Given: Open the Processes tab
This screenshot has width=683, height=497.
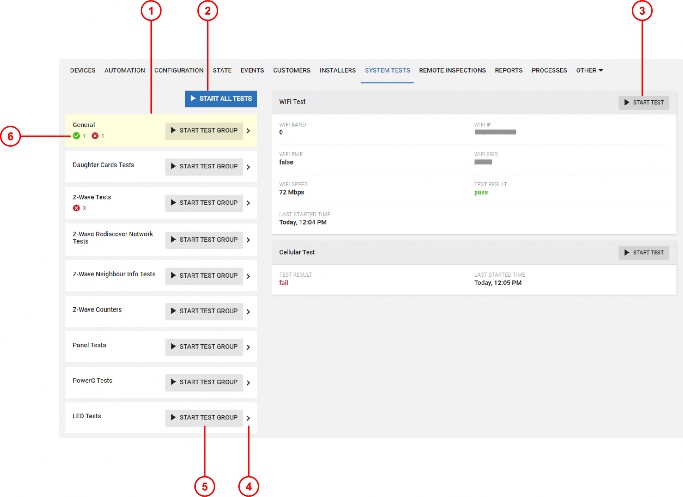Looking at the screenshot, I should coord(549,70).
